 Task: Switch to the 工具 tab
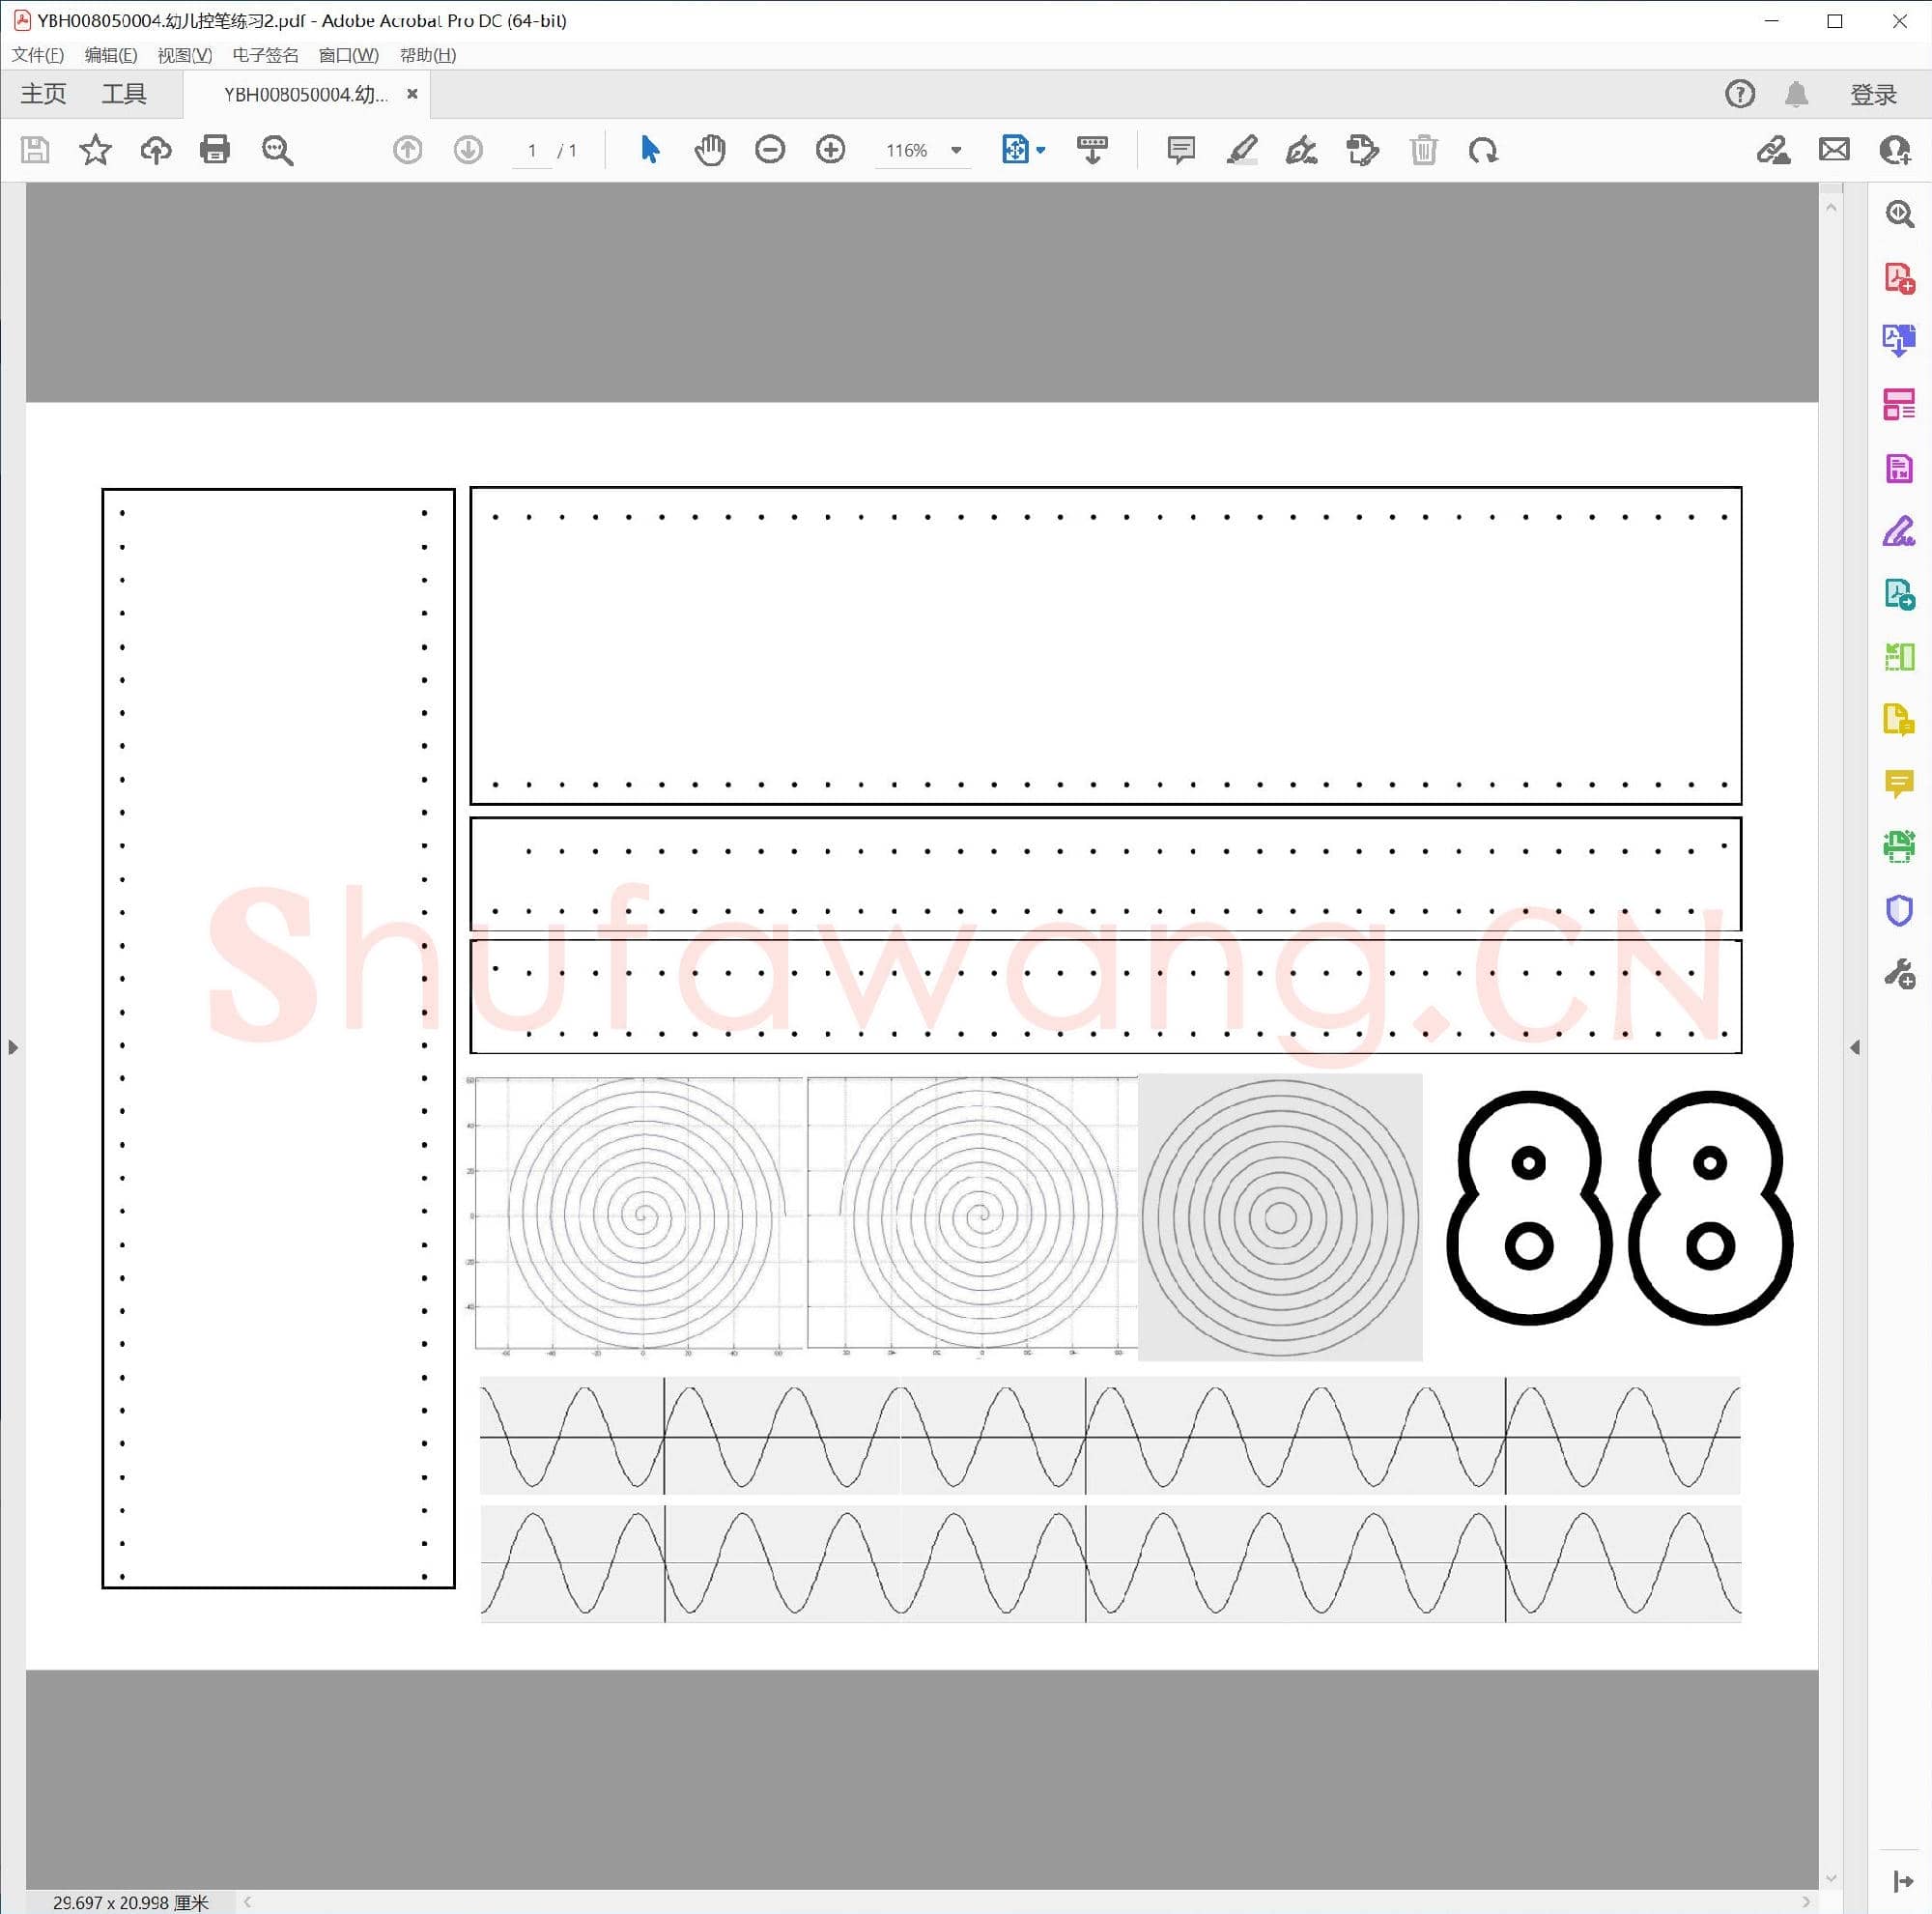click(x=124, y=94)
